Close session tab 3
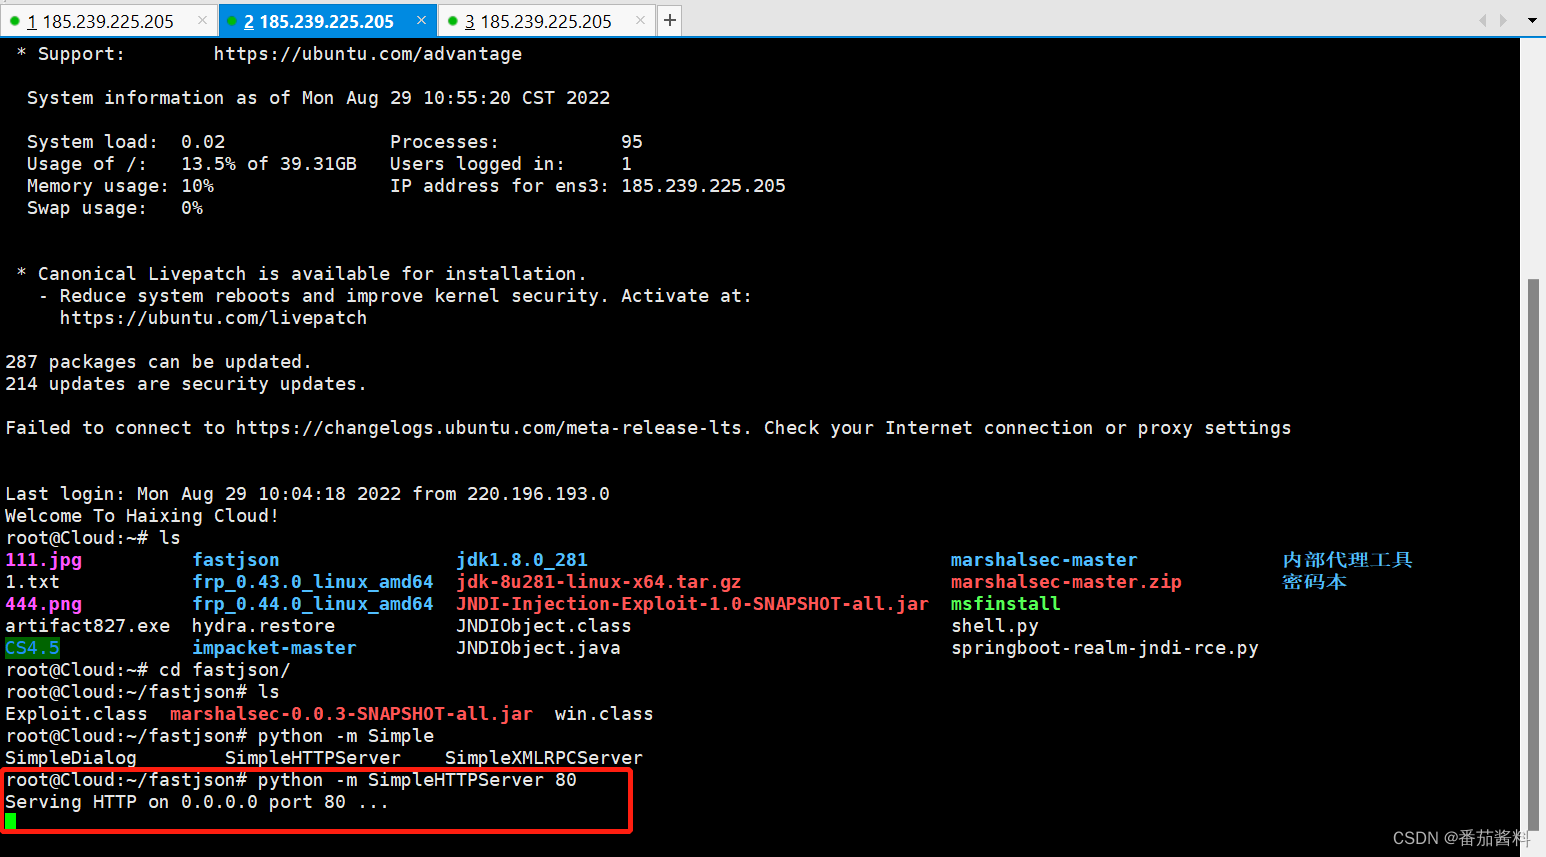1546x857 pixels. tap(641, 20)
